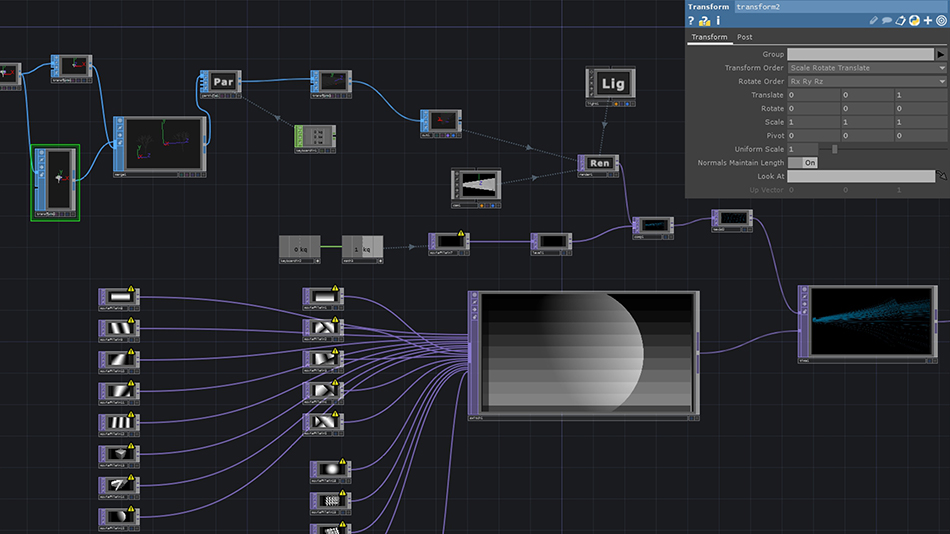Click the copy parameters icon
The width and height of the screenshot is (950, 534).
pos(900,21)
